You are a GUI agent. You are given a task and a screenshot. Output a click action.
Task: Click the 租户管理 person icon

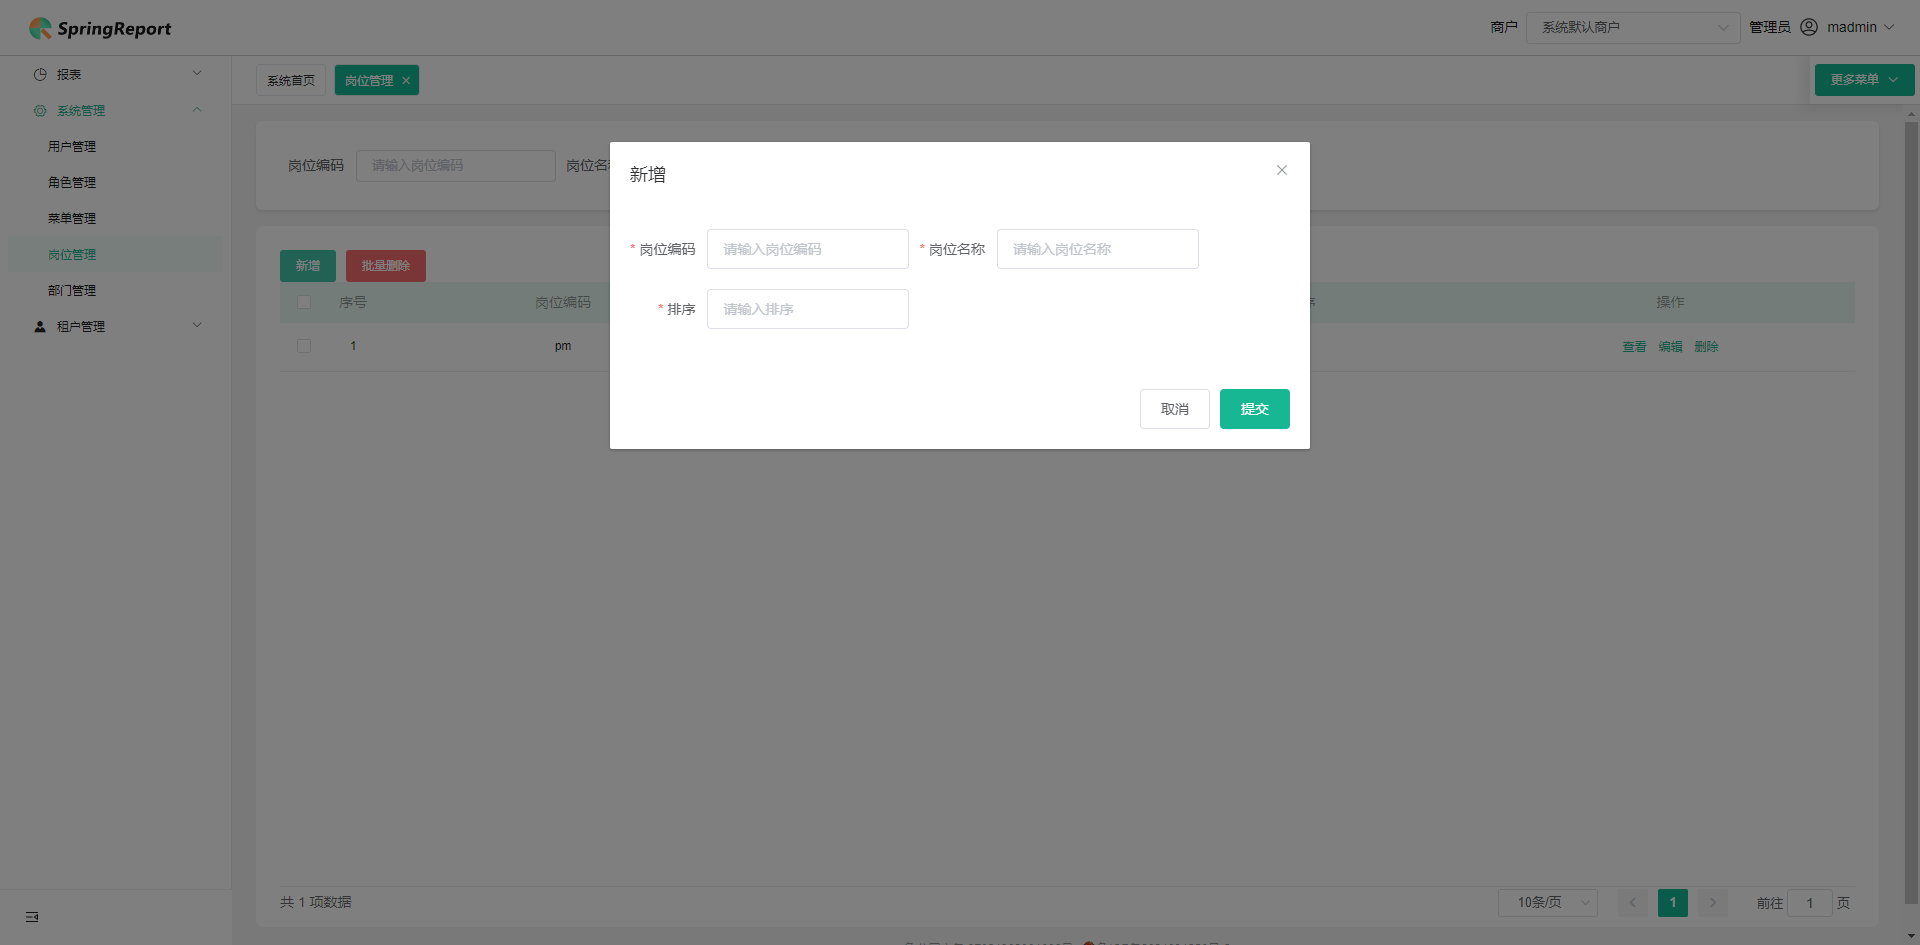pos(40,326)
